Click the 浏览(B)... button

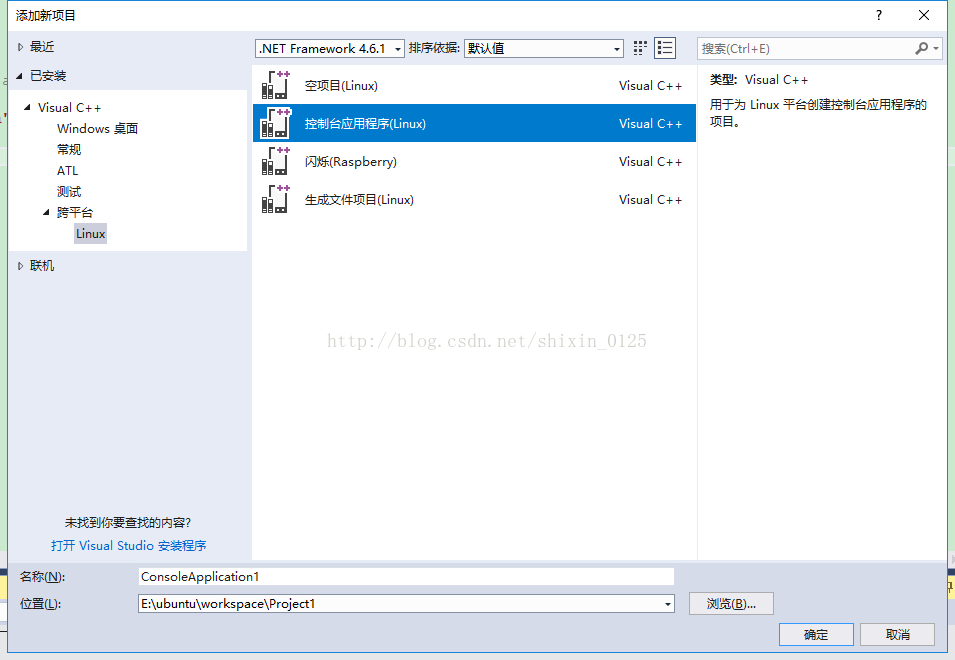(731, 604)
